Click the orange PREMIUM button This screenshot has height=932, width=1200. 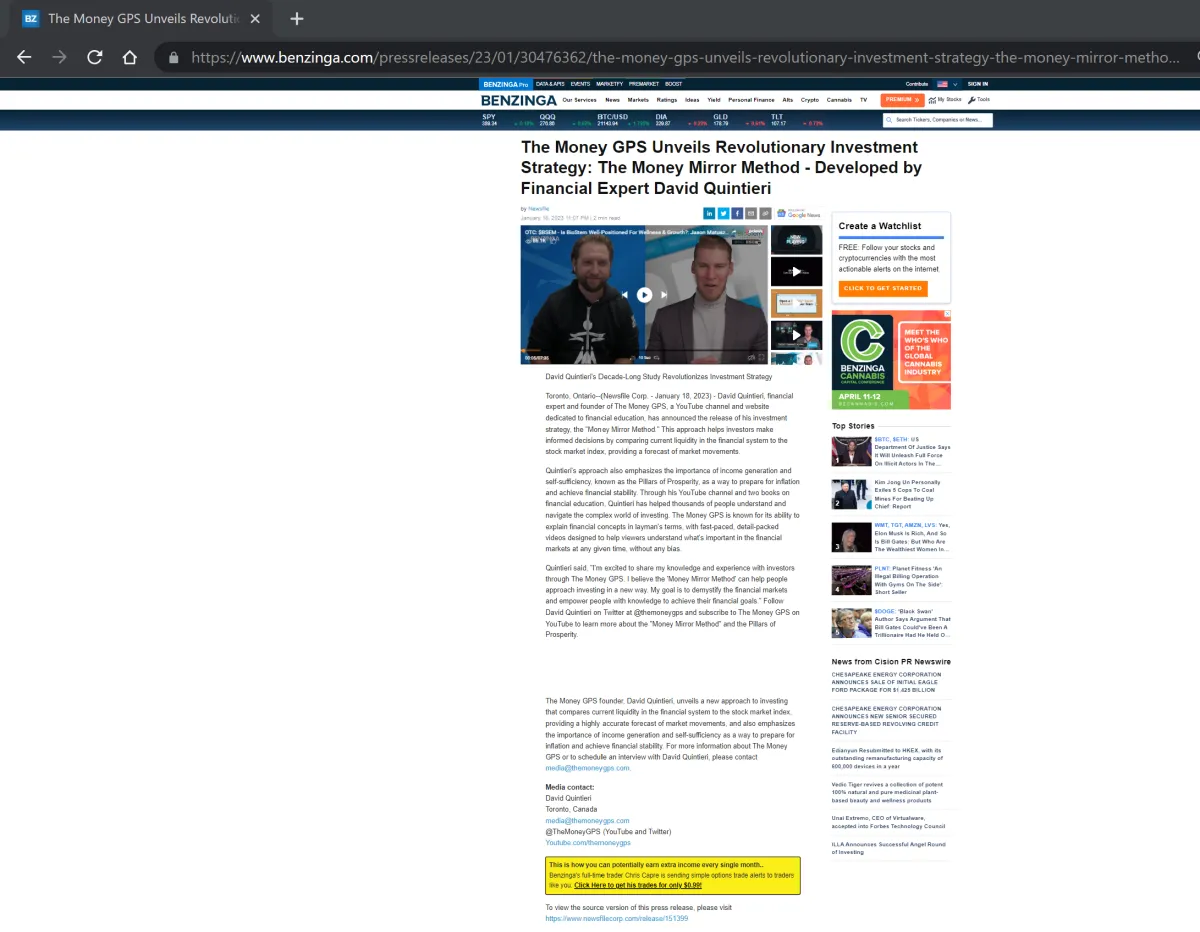tap(902, 100)
